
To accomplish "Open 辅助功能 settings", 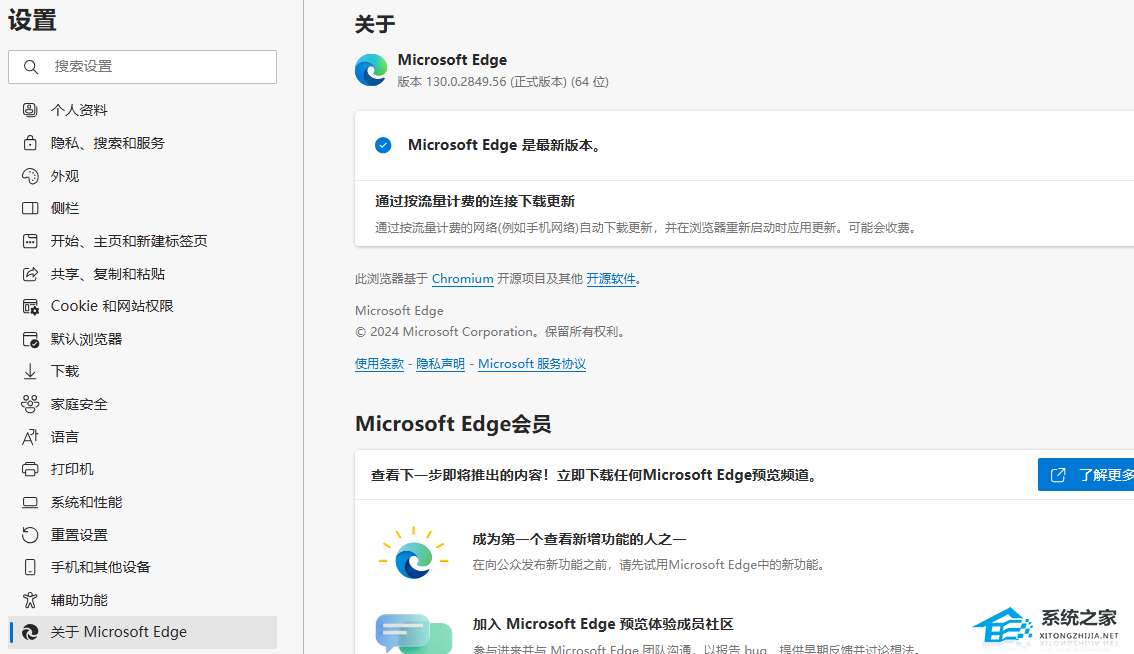I will tap(142, 600).
